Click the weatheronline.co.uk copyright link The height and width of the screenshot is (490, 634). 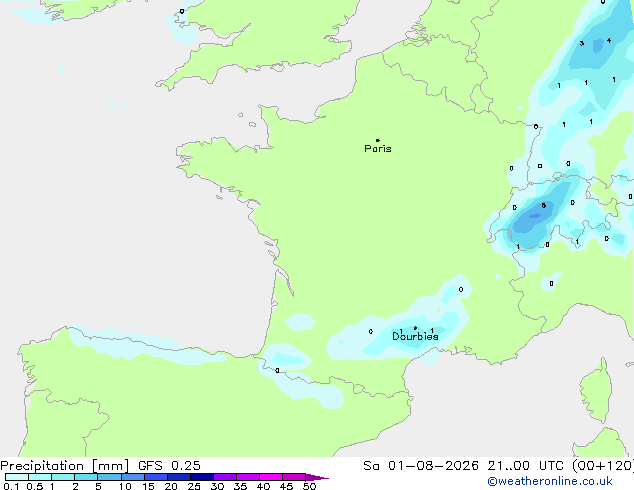(x=550, y=481)
